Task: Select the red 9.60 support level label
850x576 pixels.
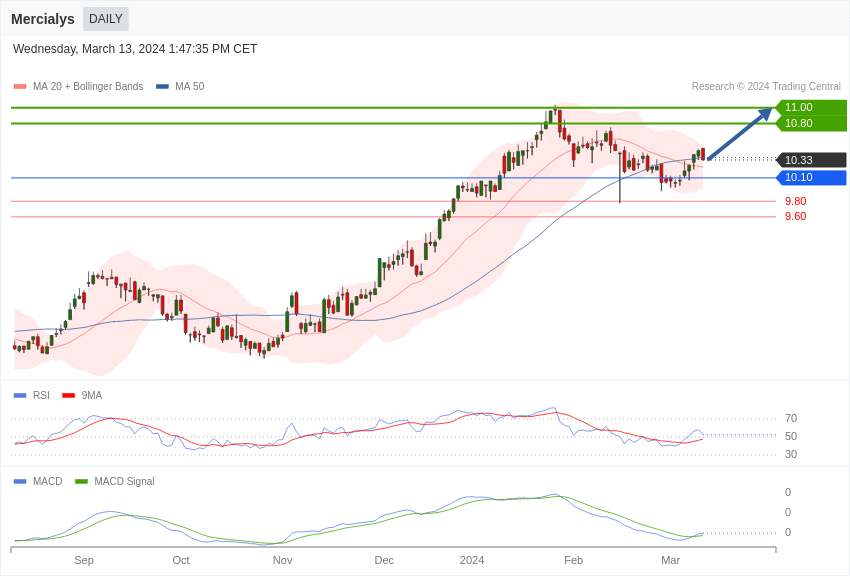Action: (x=795, y=216)
